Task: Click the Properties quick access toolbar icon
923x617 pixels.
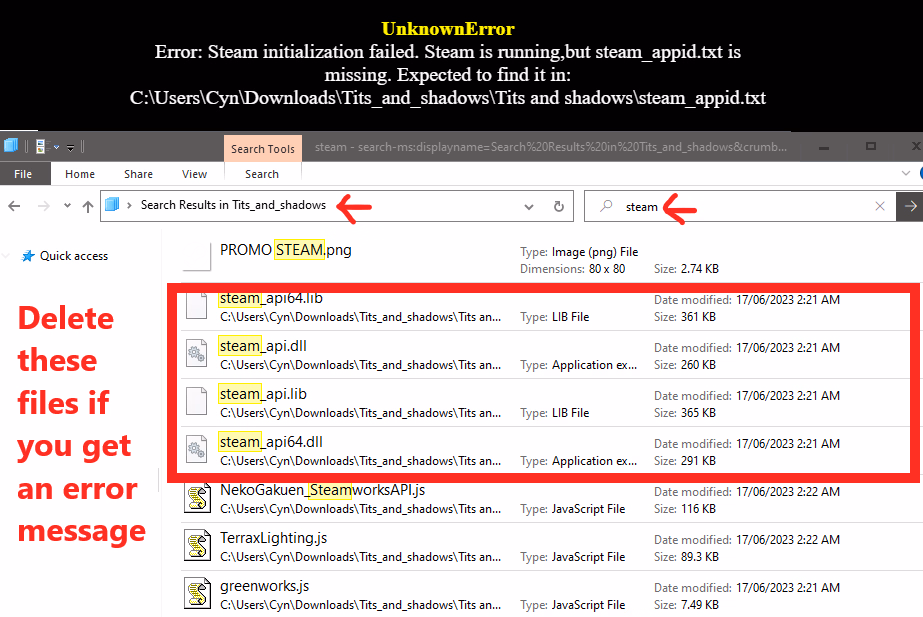Action: point(41,146)
